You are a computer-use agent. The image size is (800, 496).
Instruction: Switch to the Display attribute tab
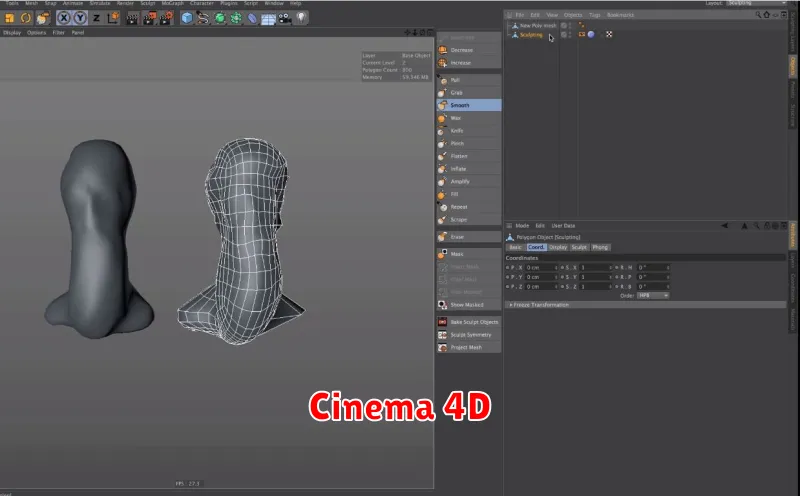pyautogui.click(x=558, y=247)
